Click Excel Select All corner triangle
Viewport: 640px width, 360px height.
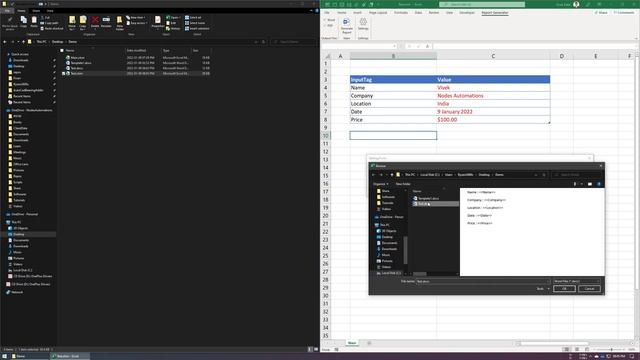pyautogui.click(x=327, y=56)
